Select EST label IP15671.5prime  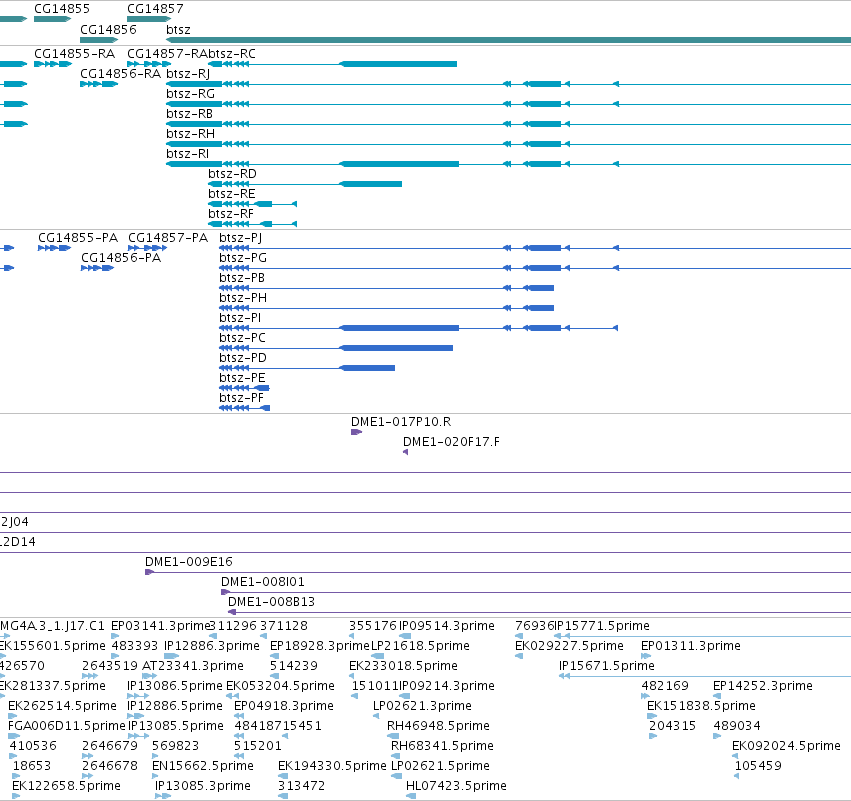(607, 666)
